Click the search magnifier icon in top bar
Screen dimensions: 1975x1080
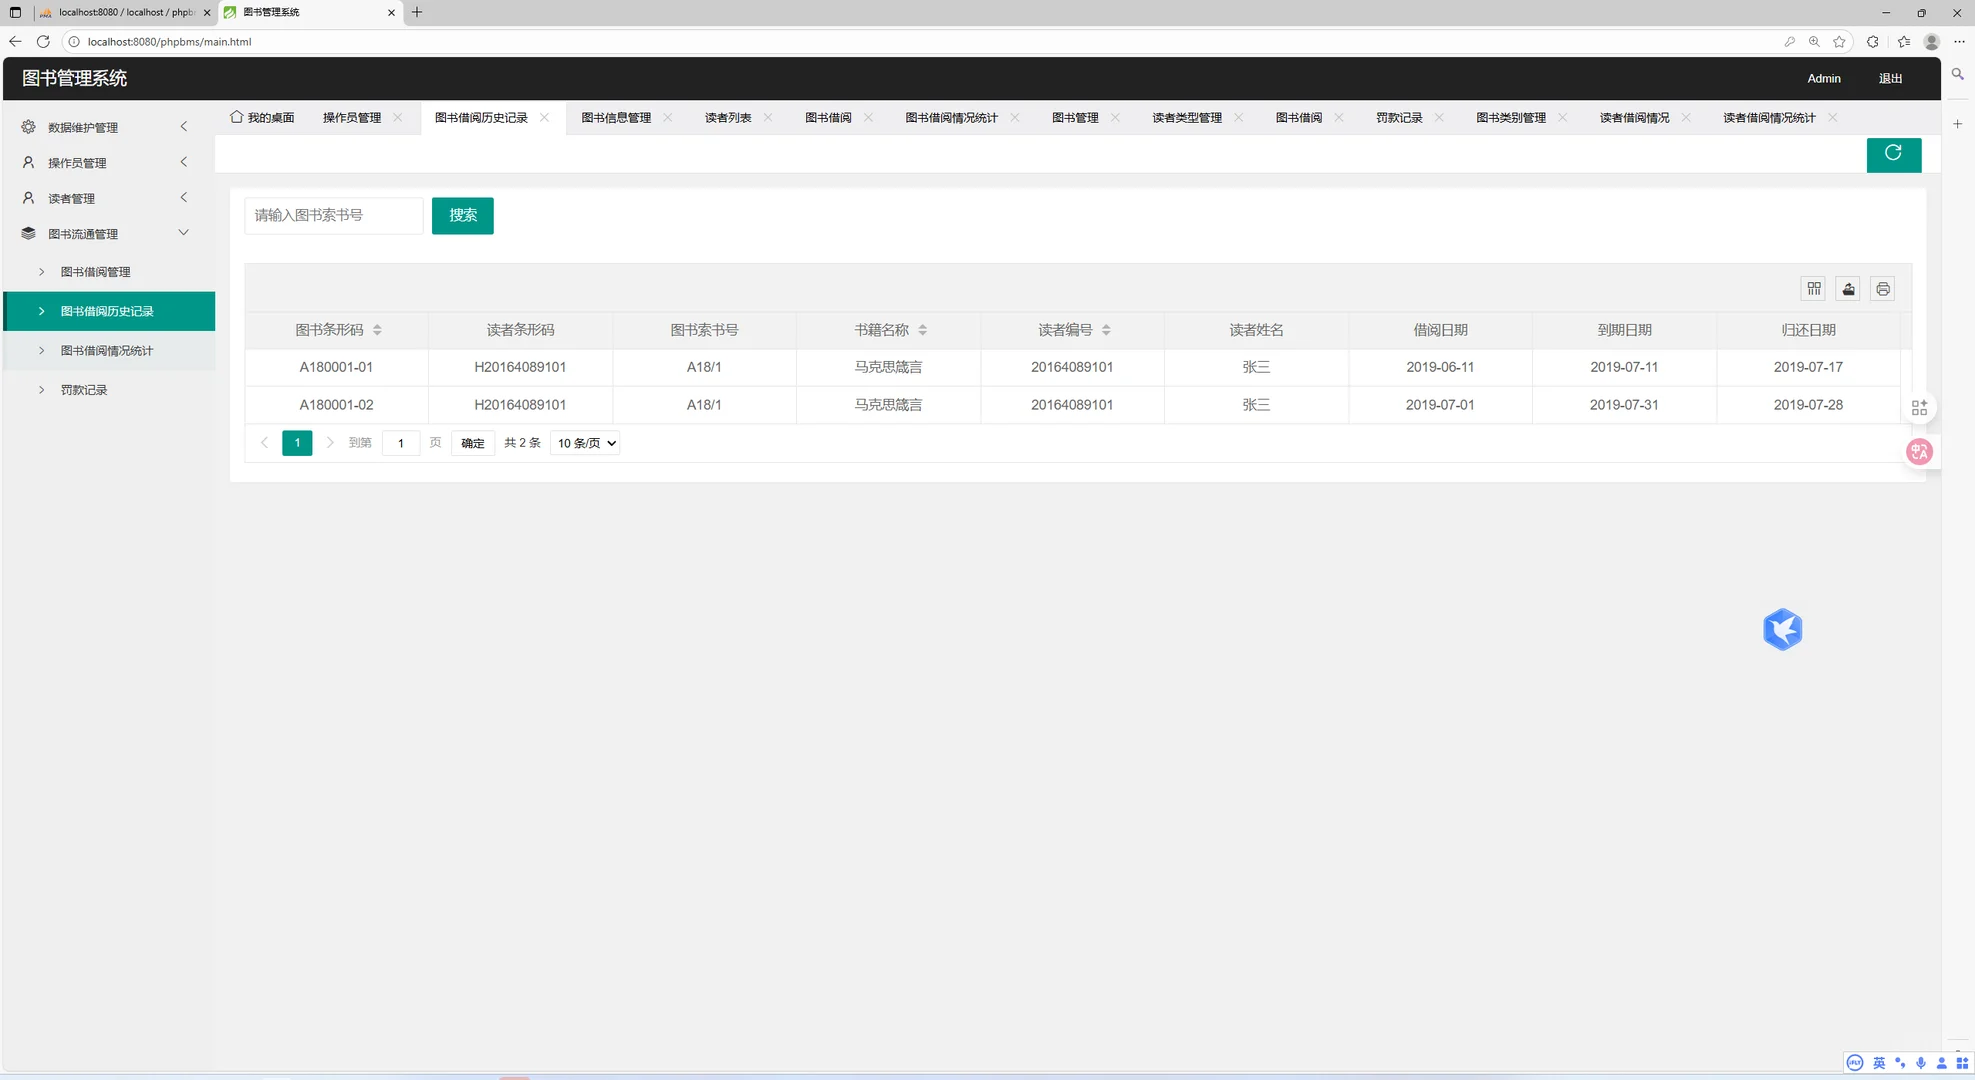pos(1957,74)
